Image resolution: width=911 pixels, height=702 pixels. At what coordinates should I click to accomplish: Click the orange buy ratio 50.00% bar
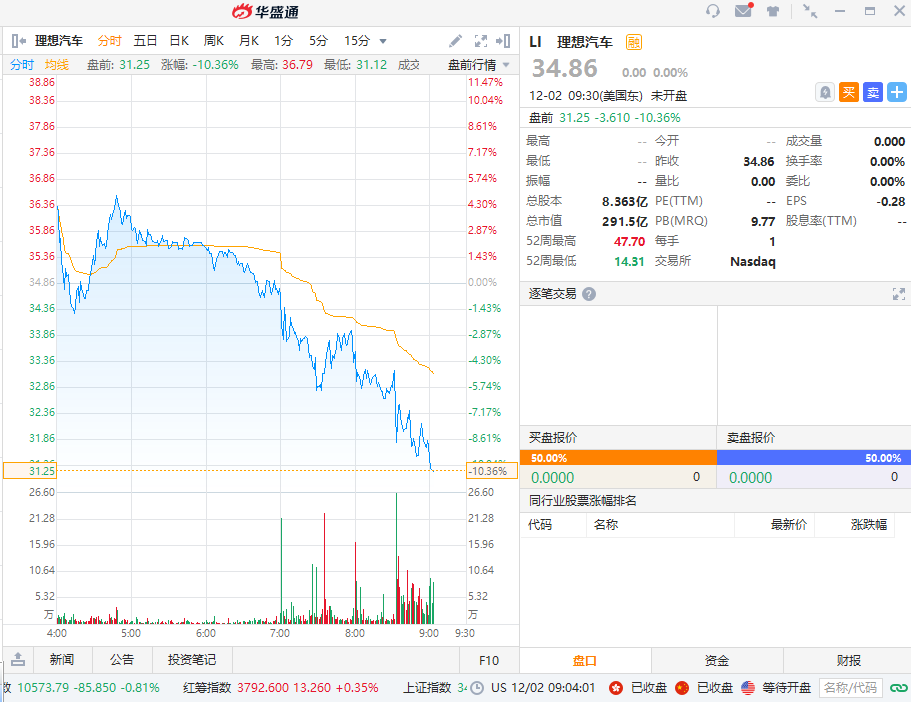coord(618,458)
